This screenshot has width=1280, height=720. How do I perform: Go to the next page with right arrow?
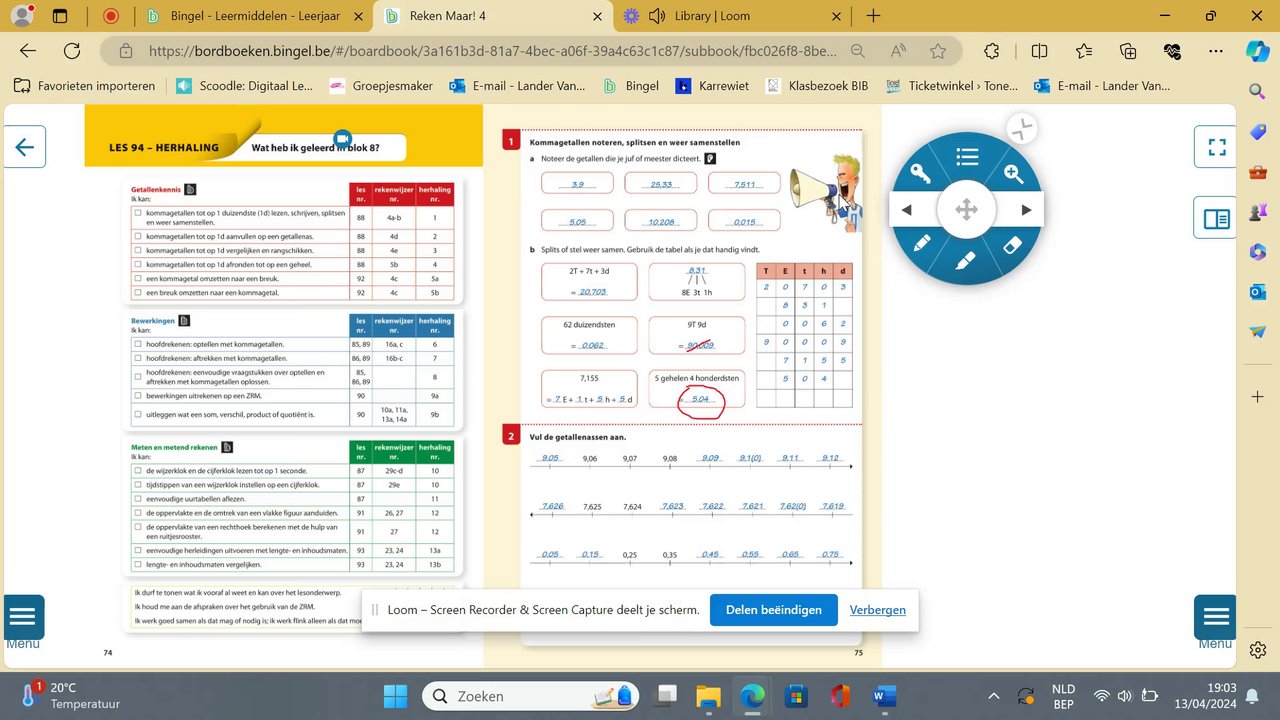1026,210
